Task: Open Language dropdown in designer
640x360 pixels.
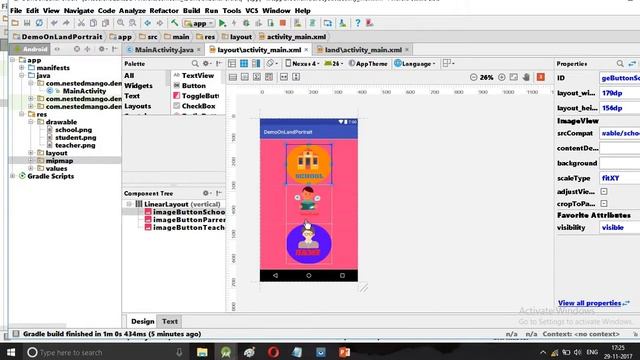Action: 415,64
